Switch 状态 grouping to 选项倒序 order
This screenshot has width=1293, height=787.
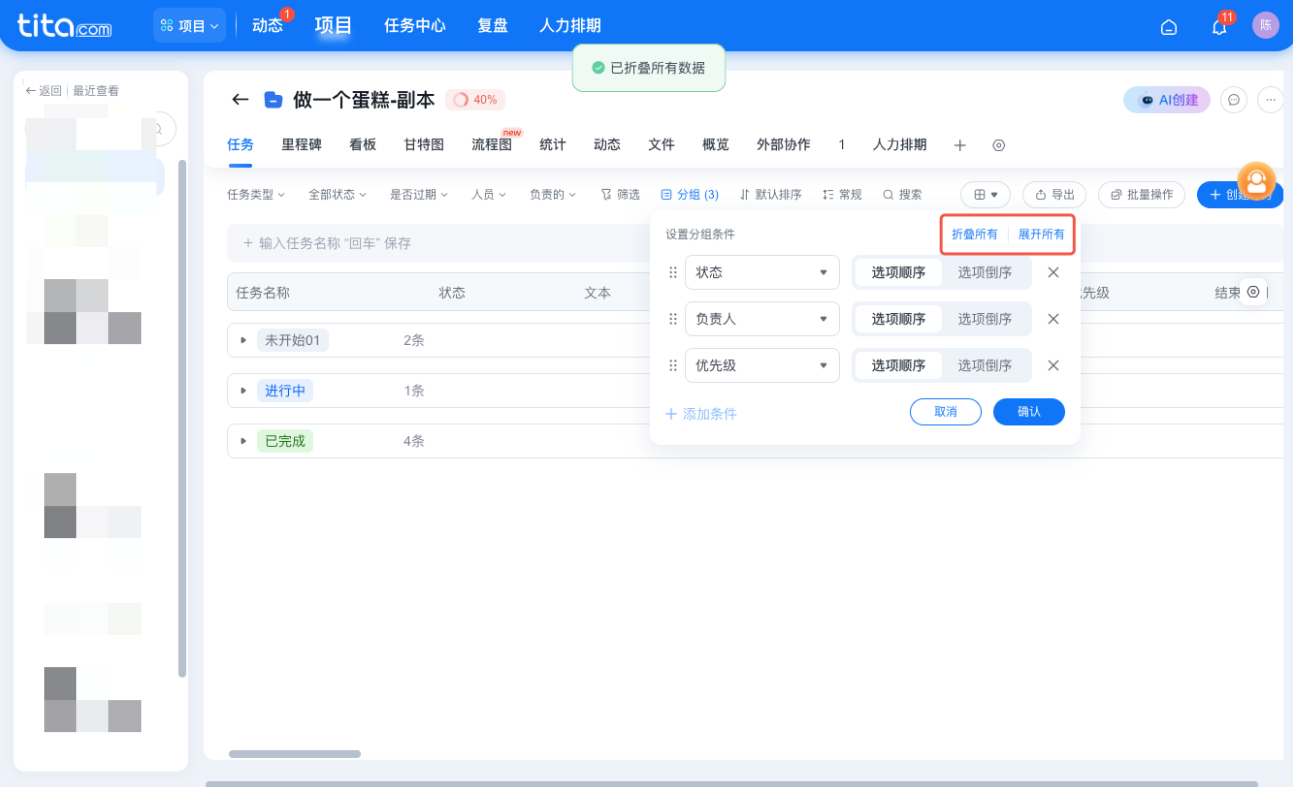click(987, 272)
